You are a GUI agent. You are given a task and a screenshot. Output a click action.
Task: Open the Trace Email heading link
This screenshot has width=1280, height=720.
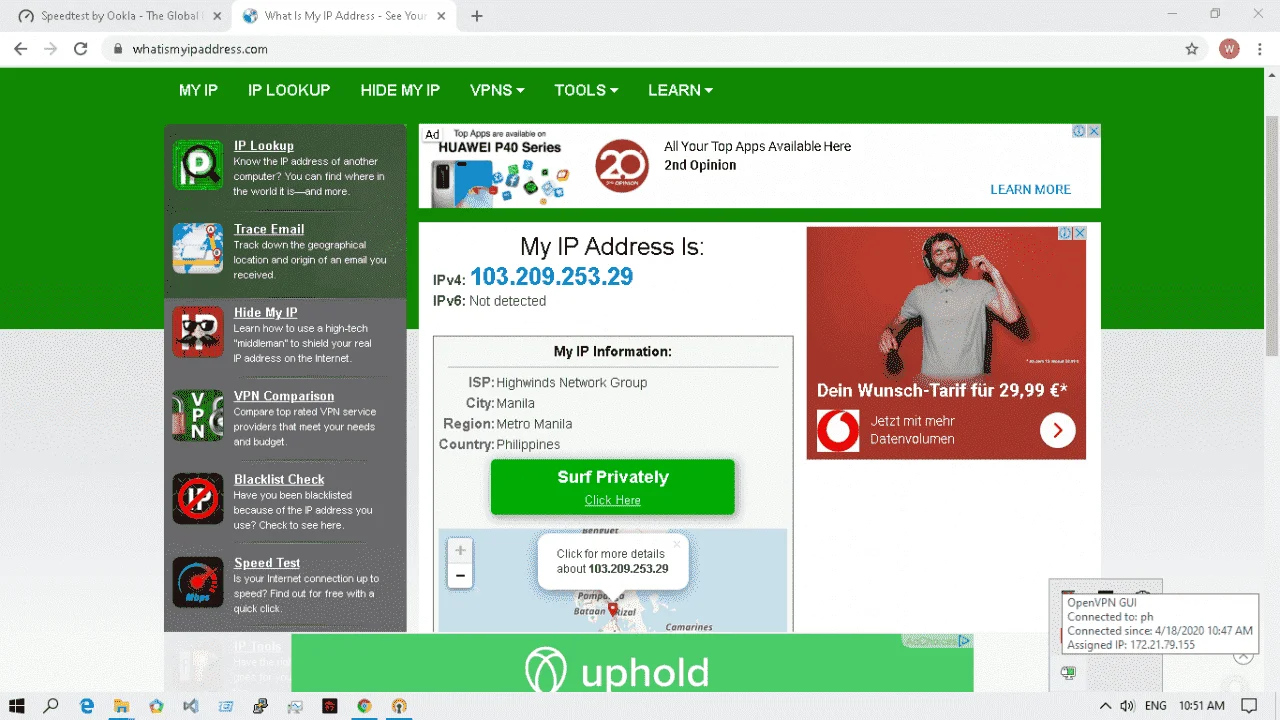[269, 229]
